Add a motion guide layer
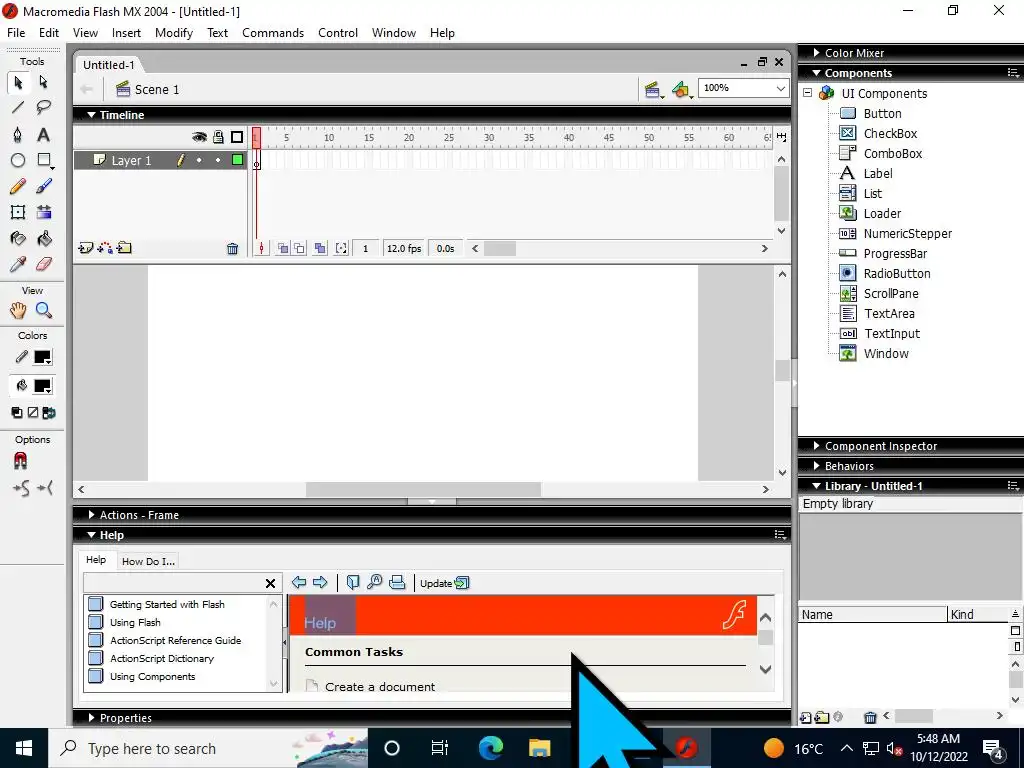The image size is (1024, 768). click(104, 248)
